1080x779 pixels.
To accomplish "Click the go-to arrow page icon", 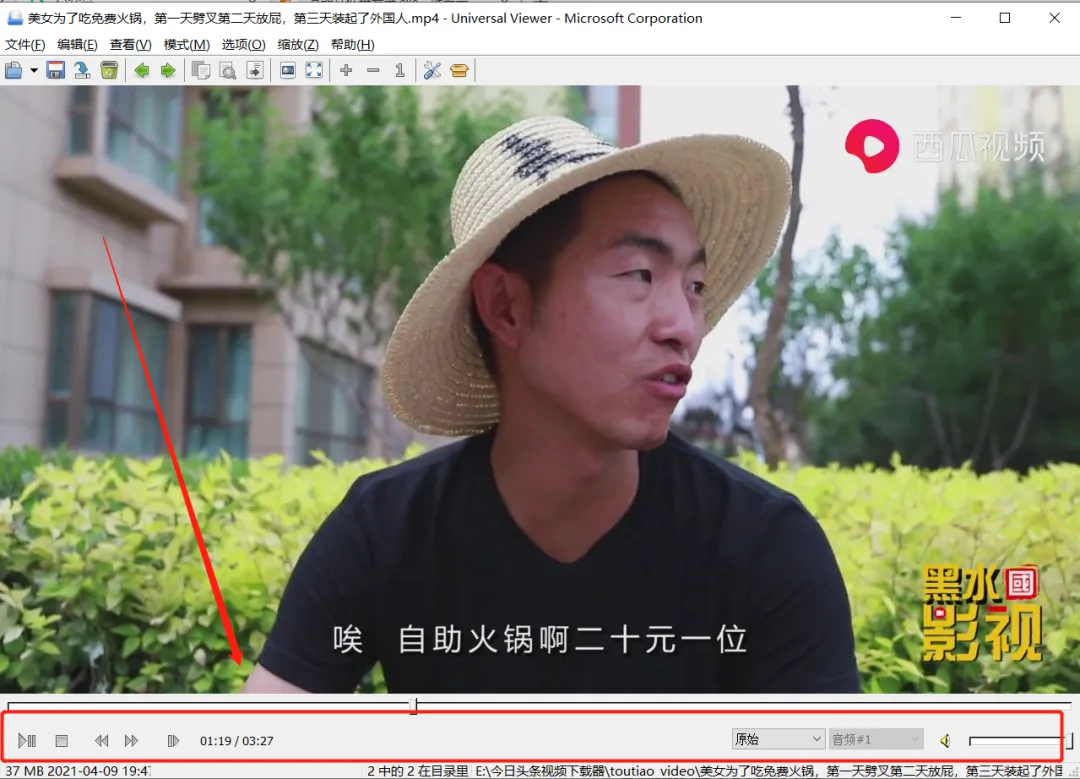I will [255, 70].
